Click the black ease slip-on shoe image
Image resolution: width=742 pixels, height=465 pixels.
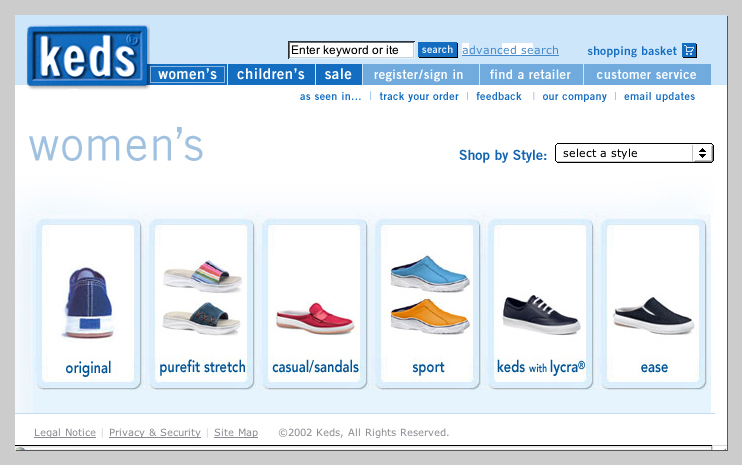pyautogui.click(x=654, y=316)
